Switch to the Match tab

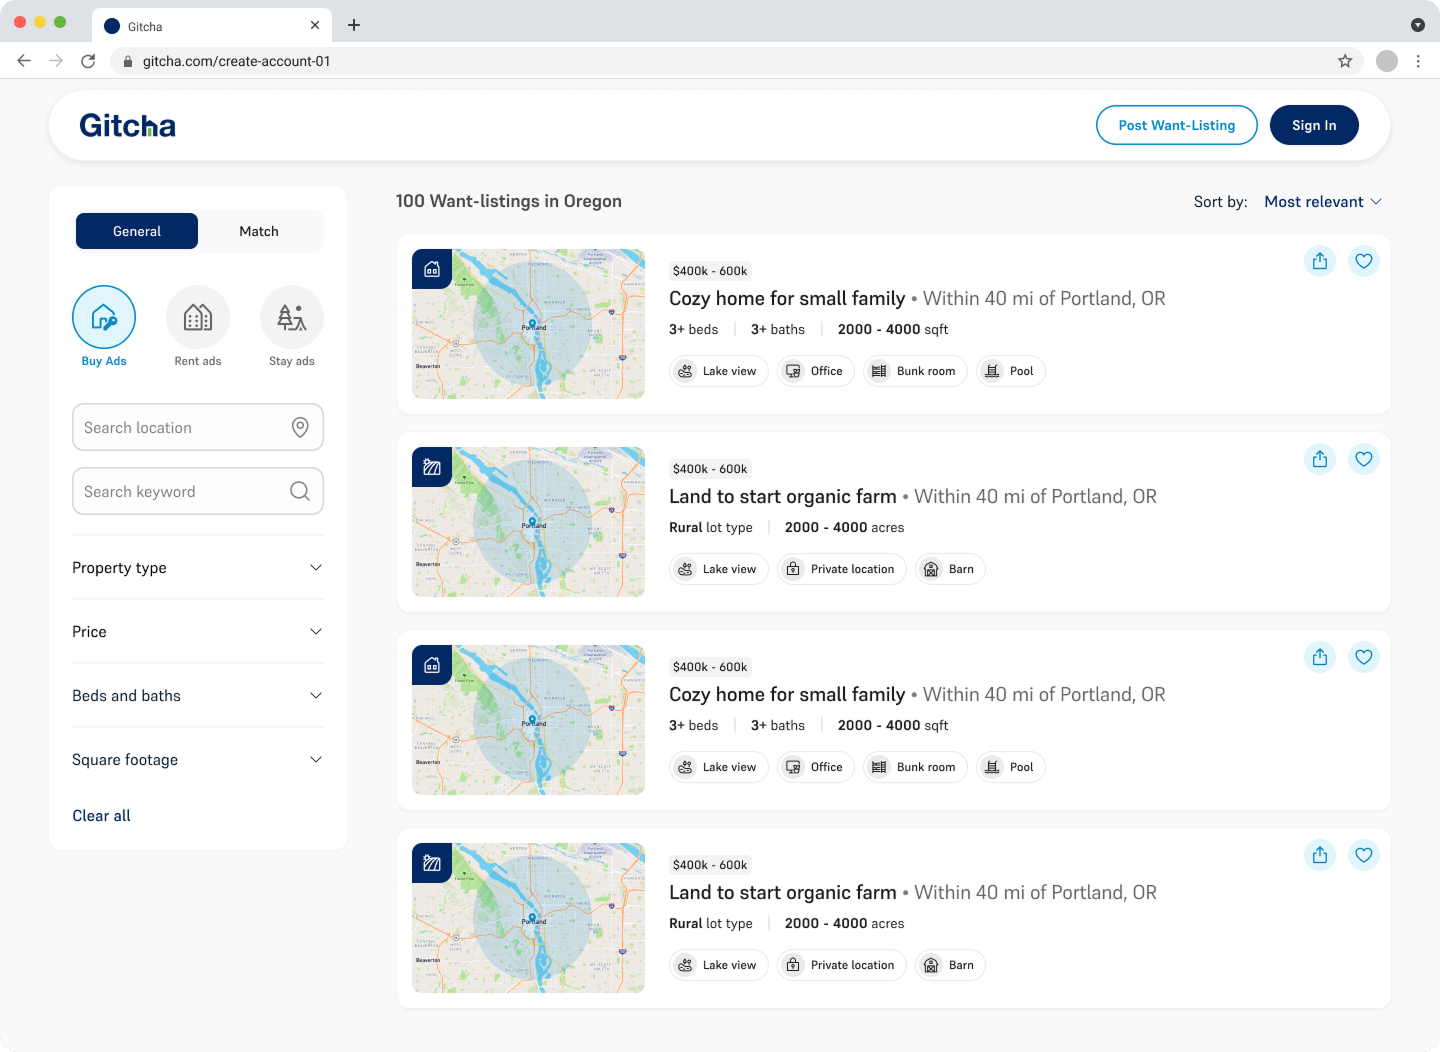tap(259, 231)
